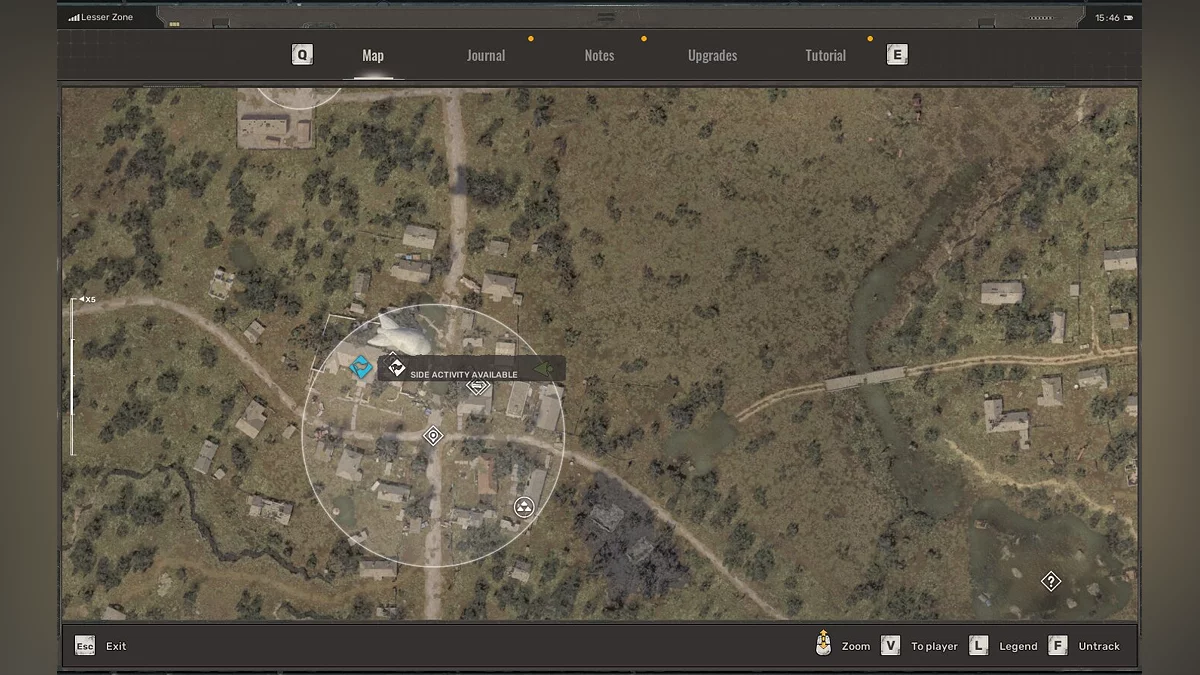This screenshot has width=1200, height=675.
Task: Click the Q previous-tab key icon
Action: coord(302,55)
